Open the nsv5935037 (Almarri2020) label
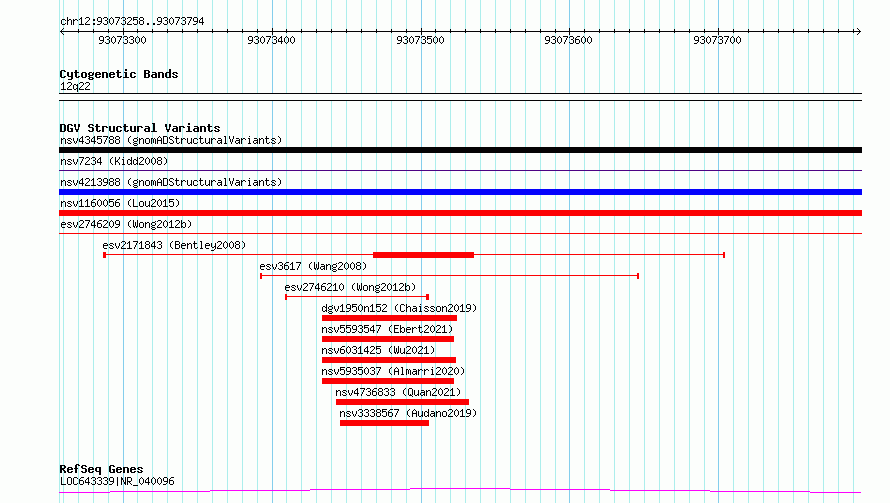 [393, 371]
